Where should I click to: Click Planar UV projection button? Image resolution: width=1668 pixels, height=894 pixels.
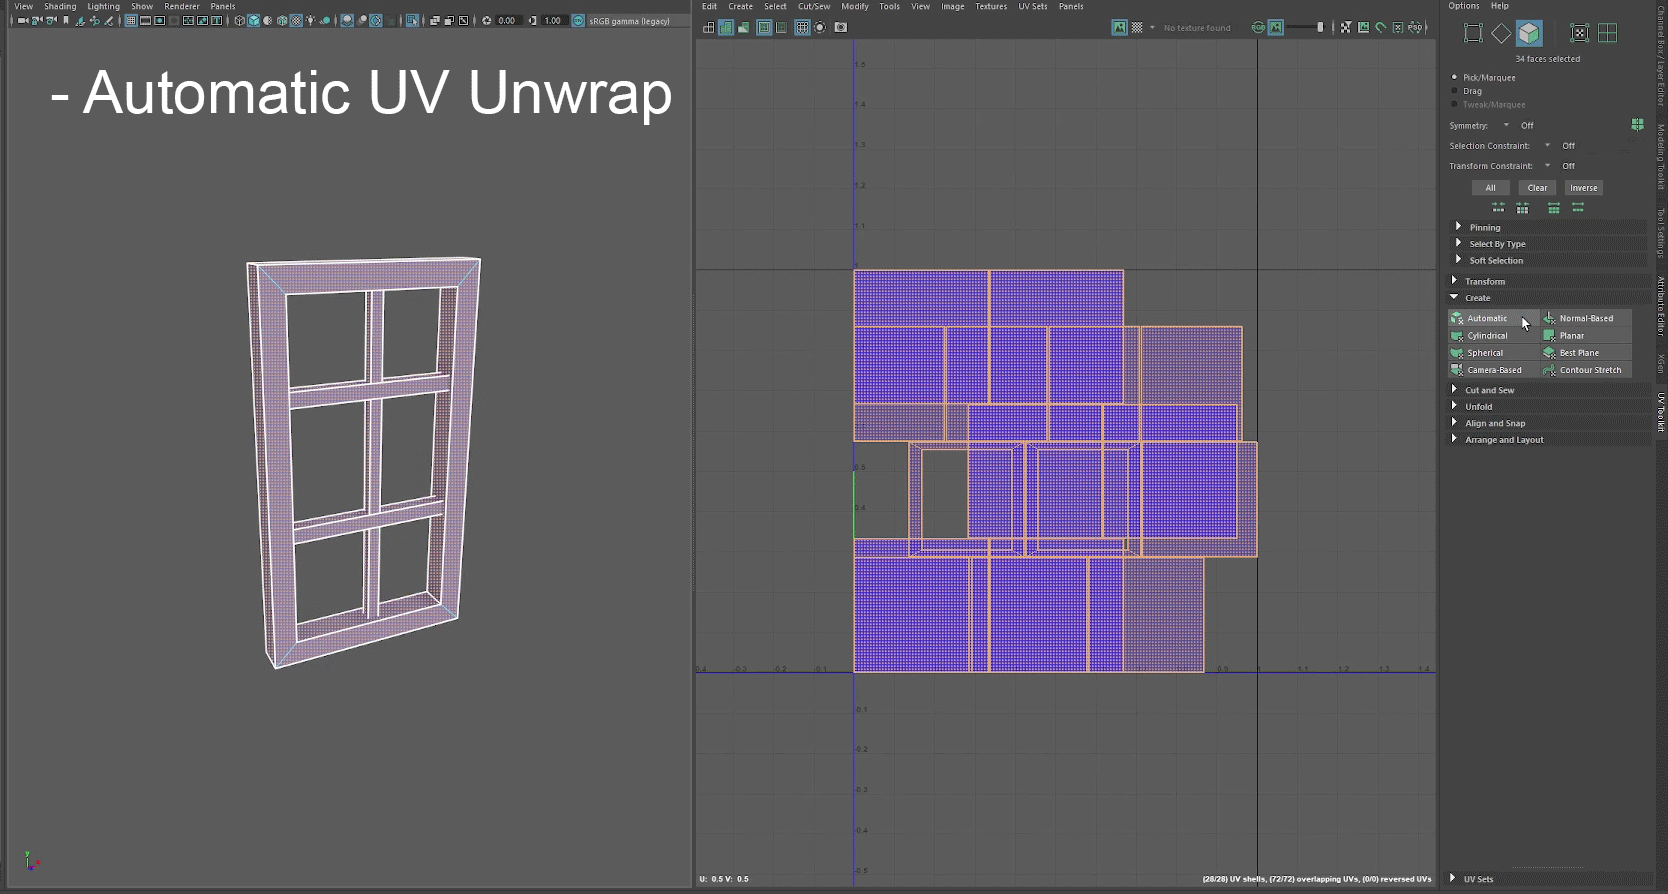coord(1586,336)
